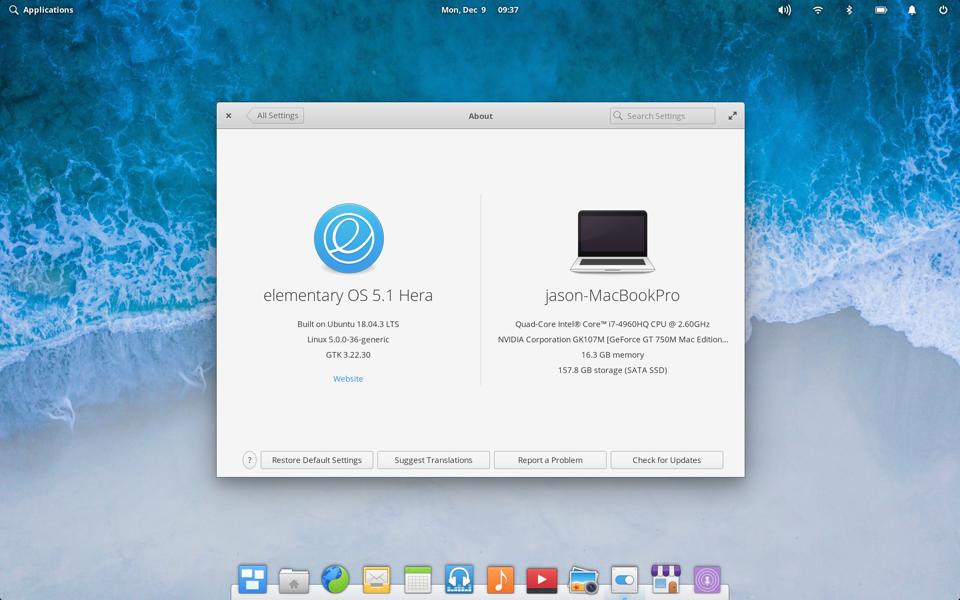
Task: Click the Search Settings field
Action: [663, 116]
